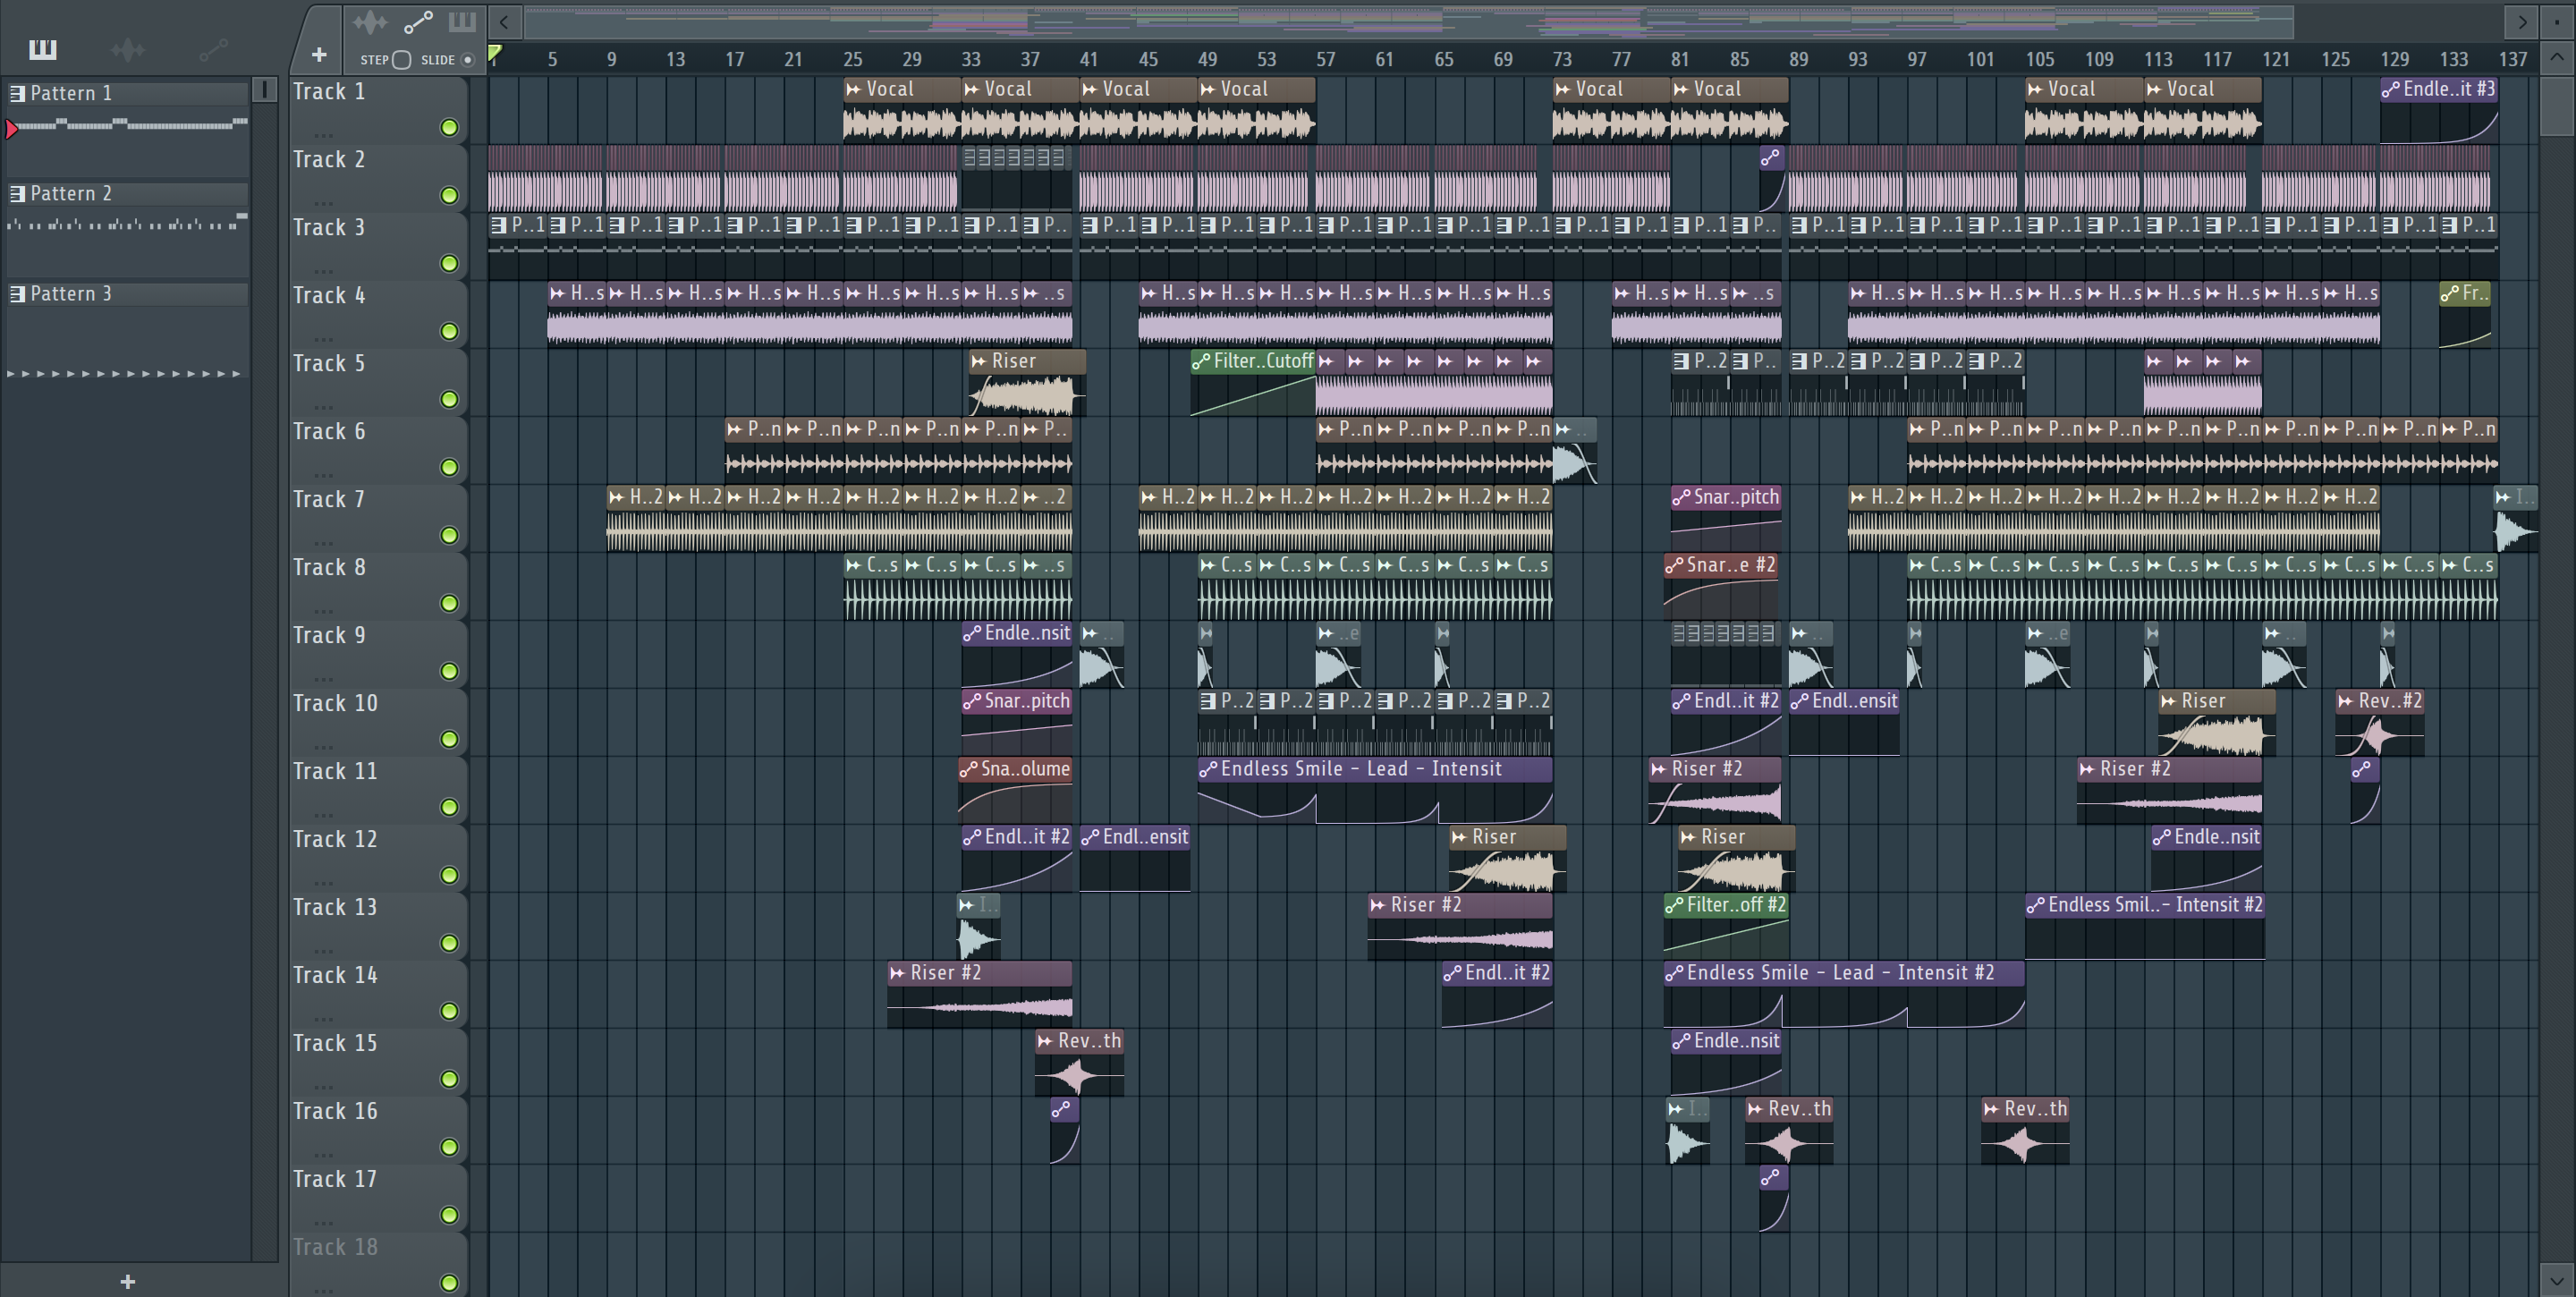Open menu of Endless Smile - Lead - Intensit #2
The width and height of the screenshot is (2576, 1297).
pyautogui.click(x=1674, y=973)
